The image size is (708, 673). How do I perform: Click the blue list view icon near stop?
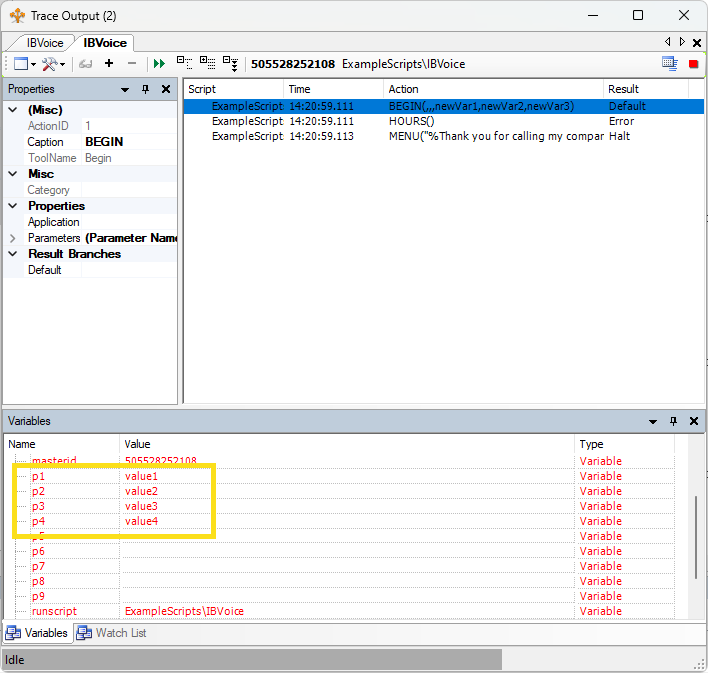(x=669, y=64)
